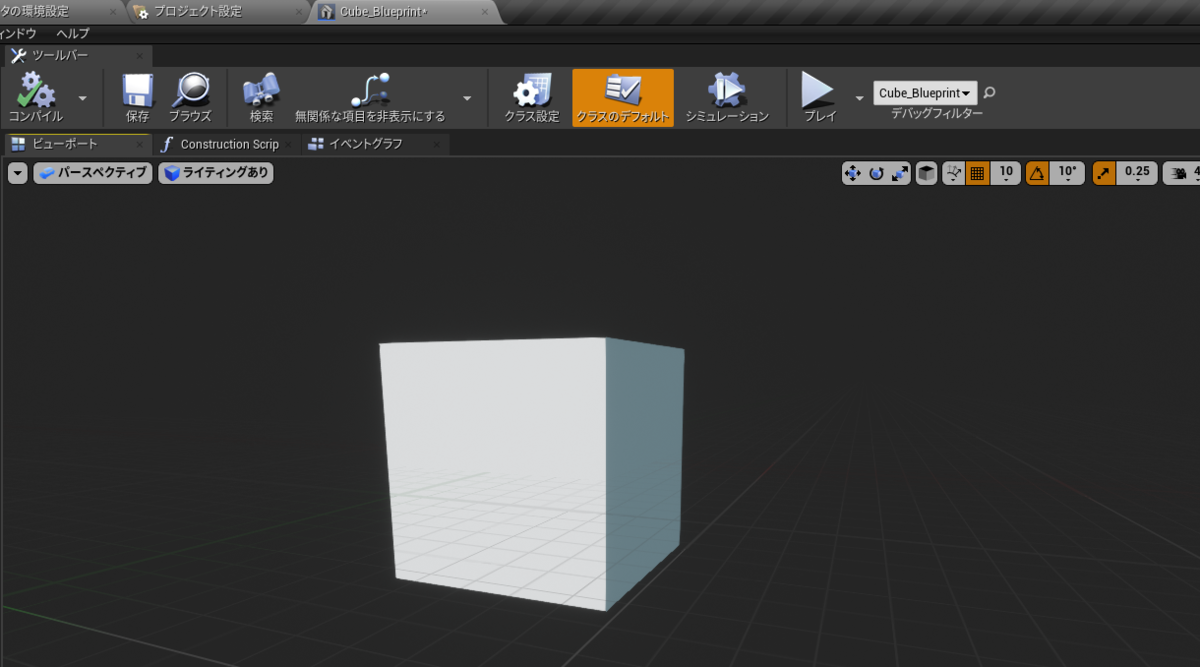This screenshot has width=1200, height=667.
Task: Open the ヘルプ menu
Action: point(72,33)
